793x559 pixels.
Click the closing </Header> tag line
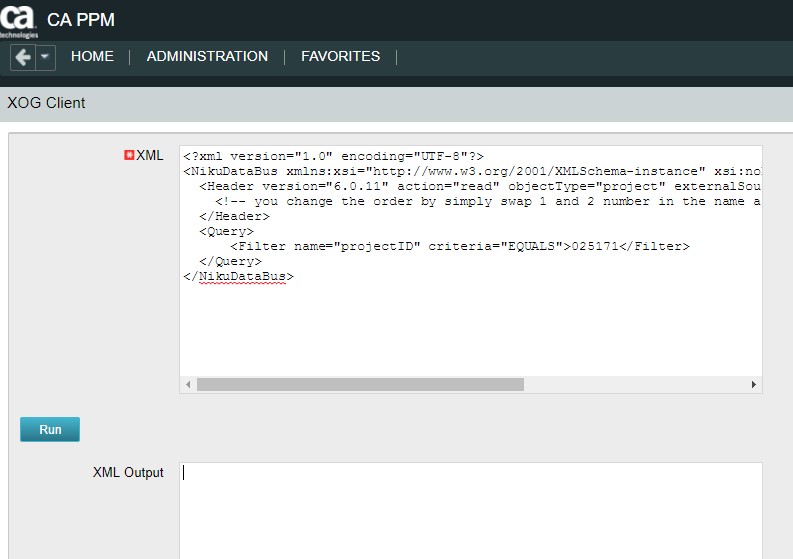click(235, 217)
